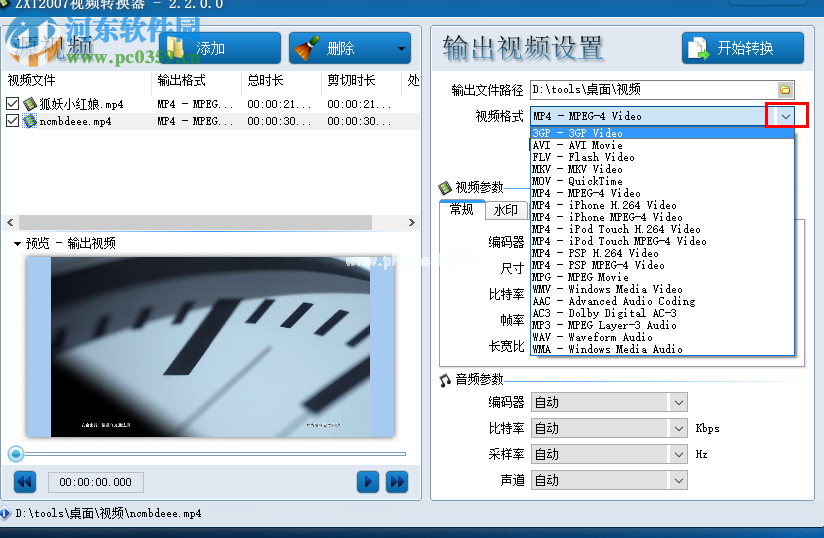The height and width of the screenshot is (538, 824).
Task: Choose 3GP - 3GP Video format
Action: 662,133
